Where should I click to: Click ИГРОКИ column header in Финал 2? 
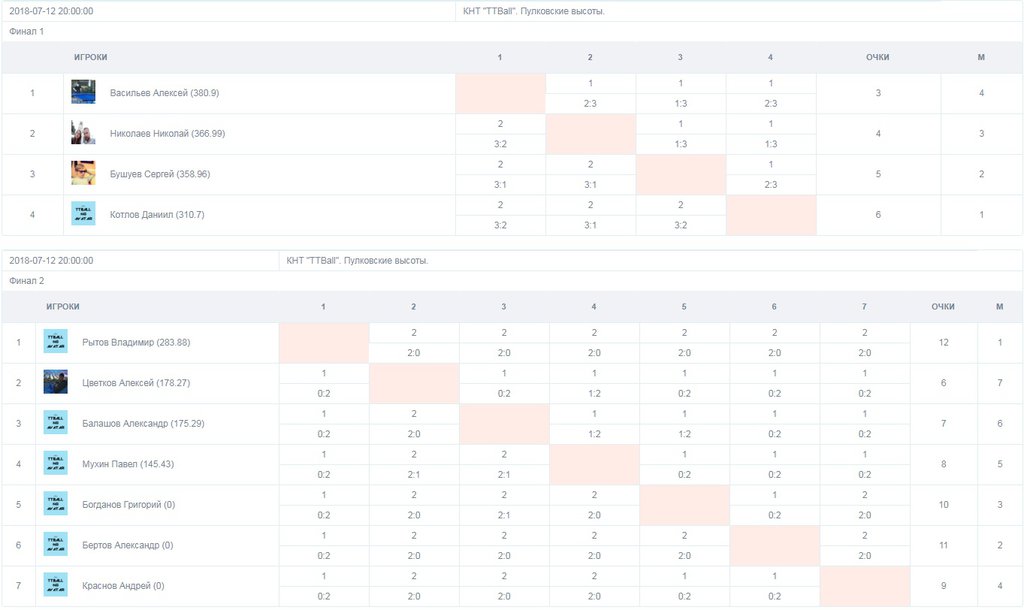click(x=63, y=307)
